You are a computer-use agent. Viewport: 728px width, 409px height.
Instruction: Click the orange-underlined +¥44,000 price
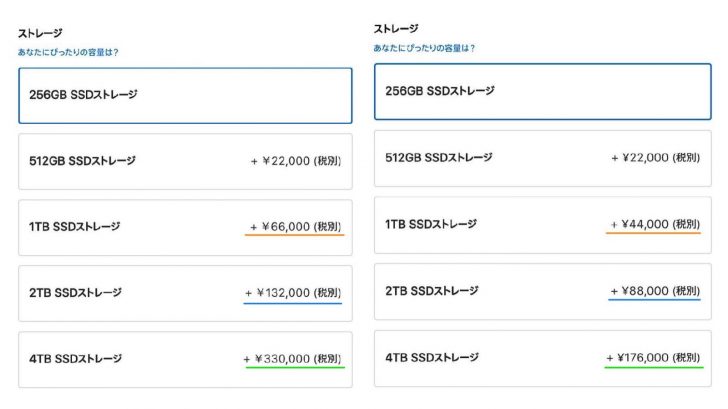pyautogui.click(x=653, y=224)
